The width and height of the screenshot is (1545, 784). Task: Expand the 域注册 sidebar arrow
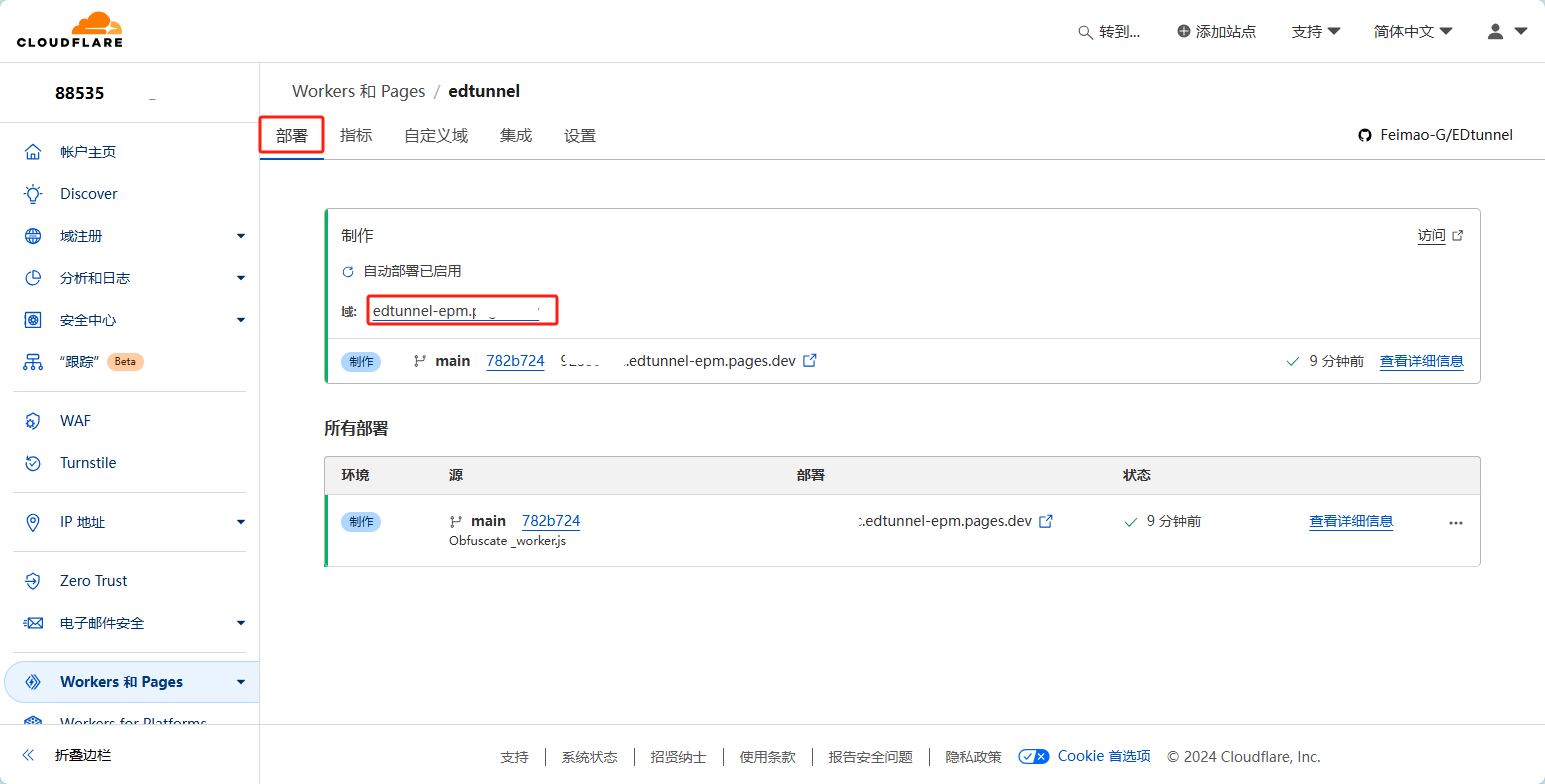point(241,236)
